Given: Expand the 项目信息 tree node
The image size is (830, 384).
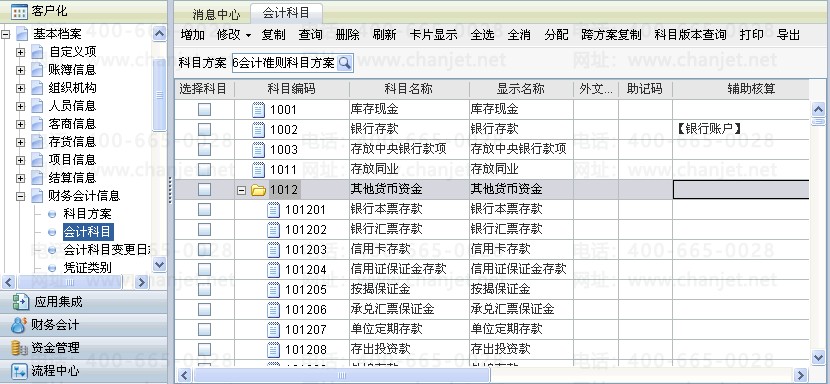Looking at the screenshot, I should pos(20,160).
